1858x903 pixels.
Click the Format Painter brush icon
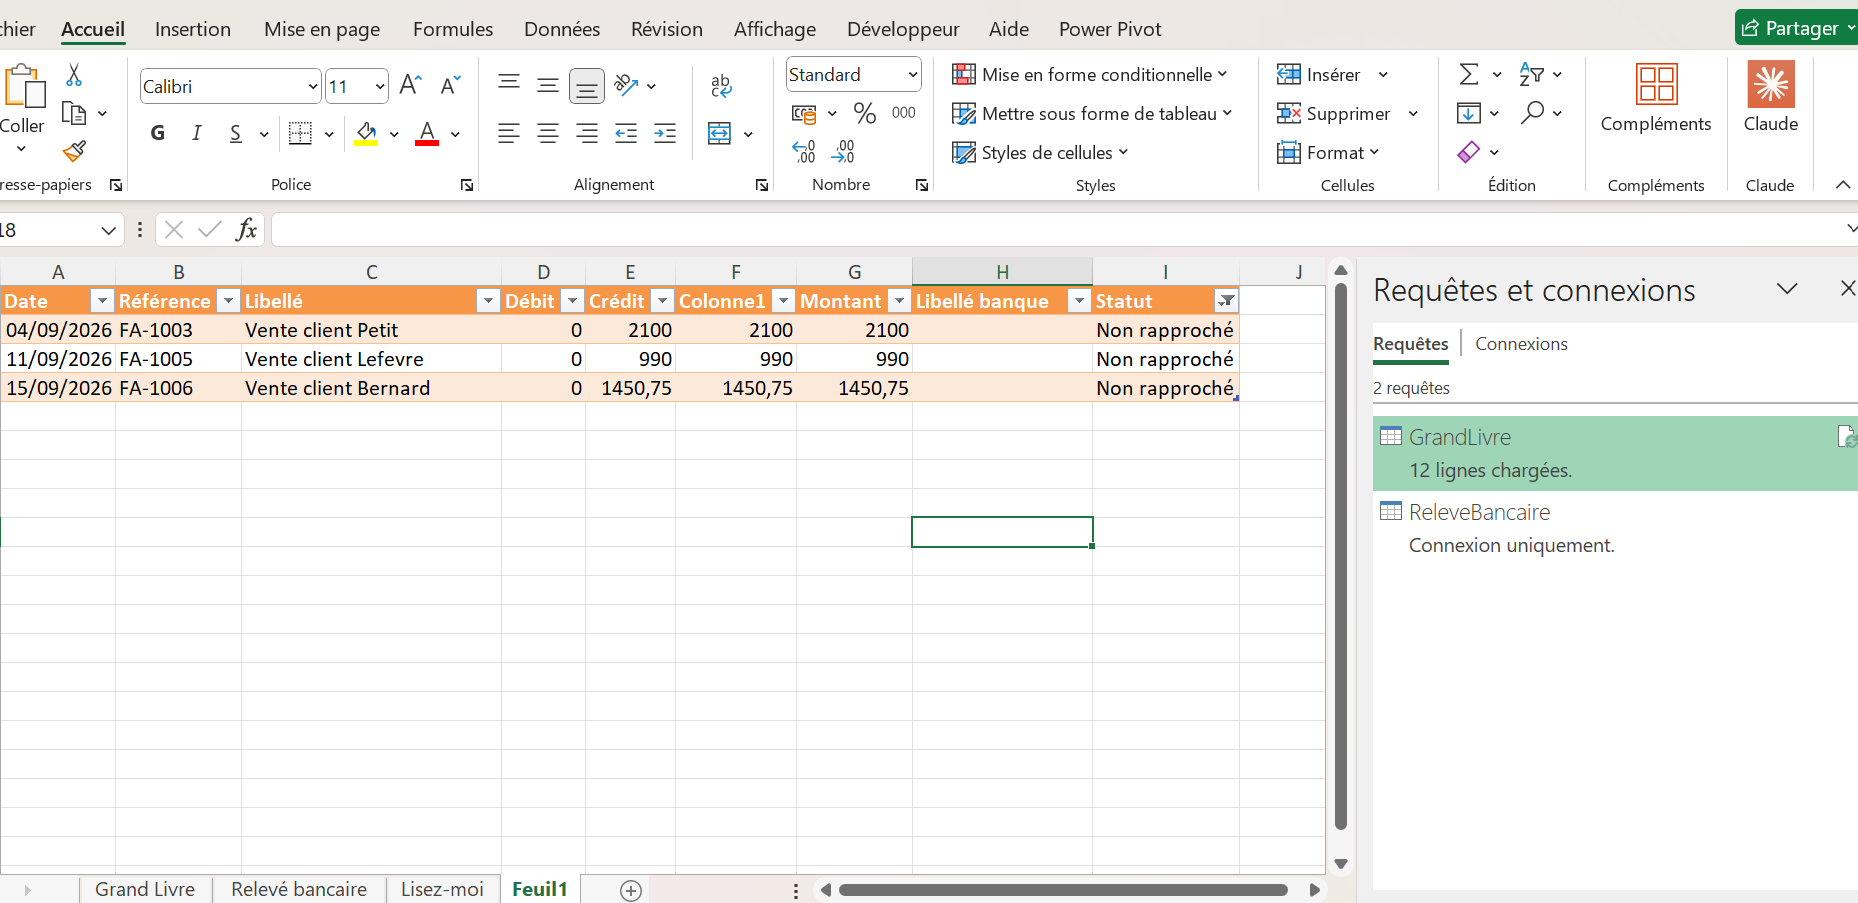[74, 152]
